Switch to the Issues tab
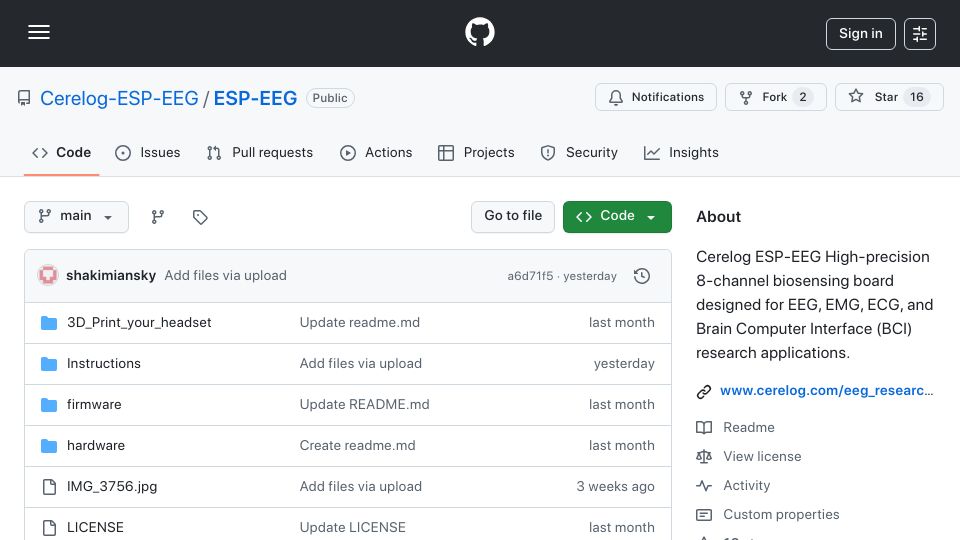 [148, 152]
